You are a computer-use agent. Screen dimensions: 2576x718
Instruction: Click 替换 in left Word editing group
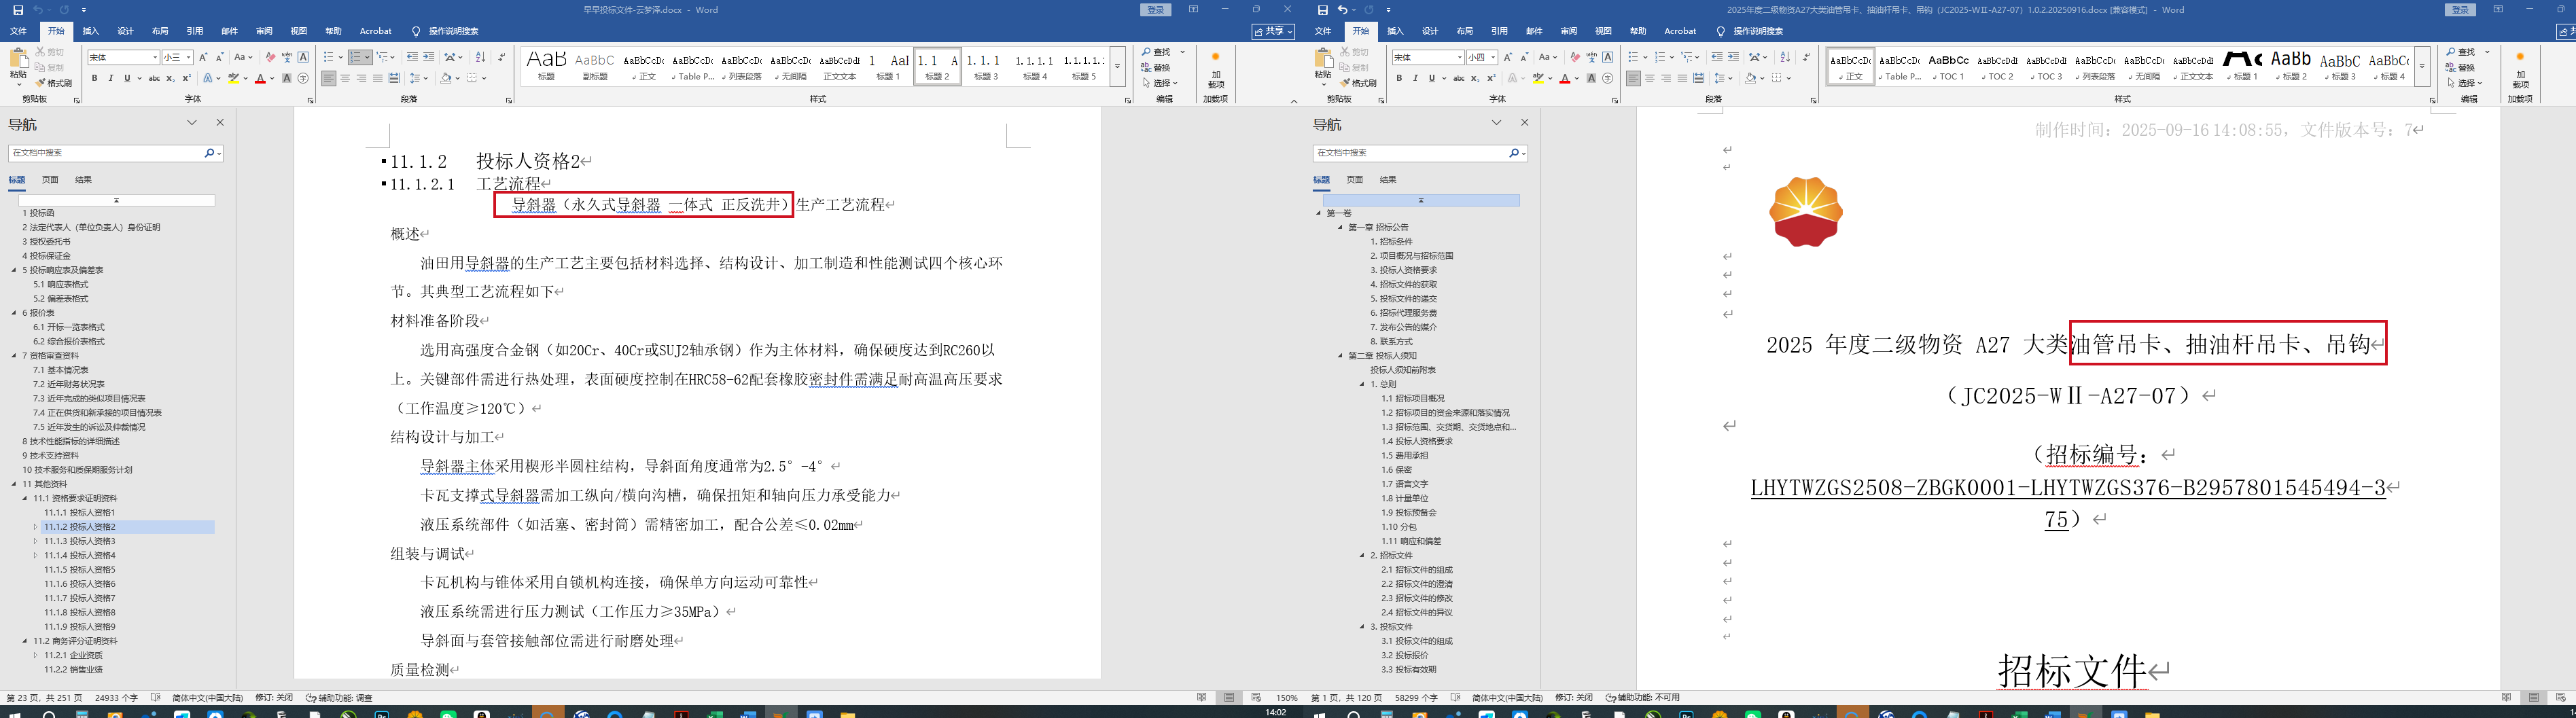[1156, 68]
